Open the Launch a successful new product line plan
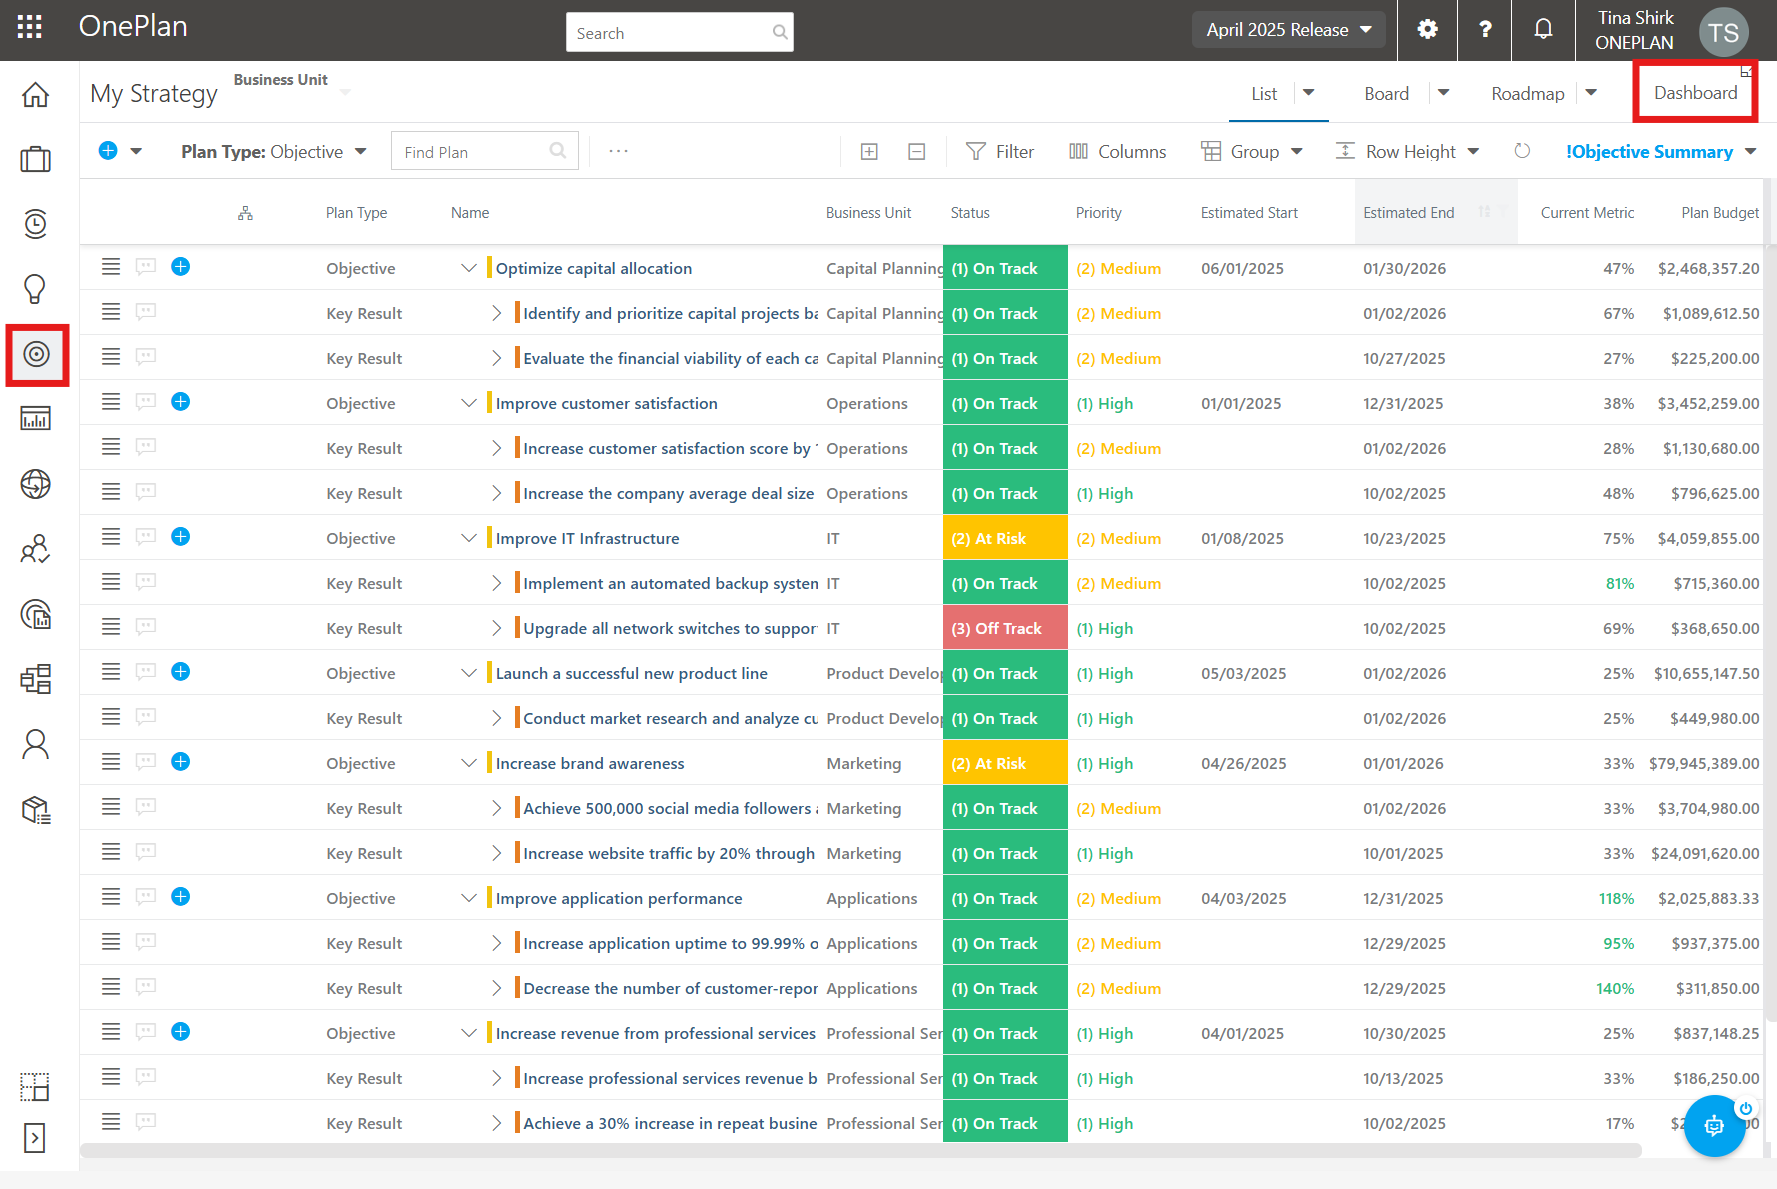Viewport: 1777px width, 1189px height. [631, 673]
